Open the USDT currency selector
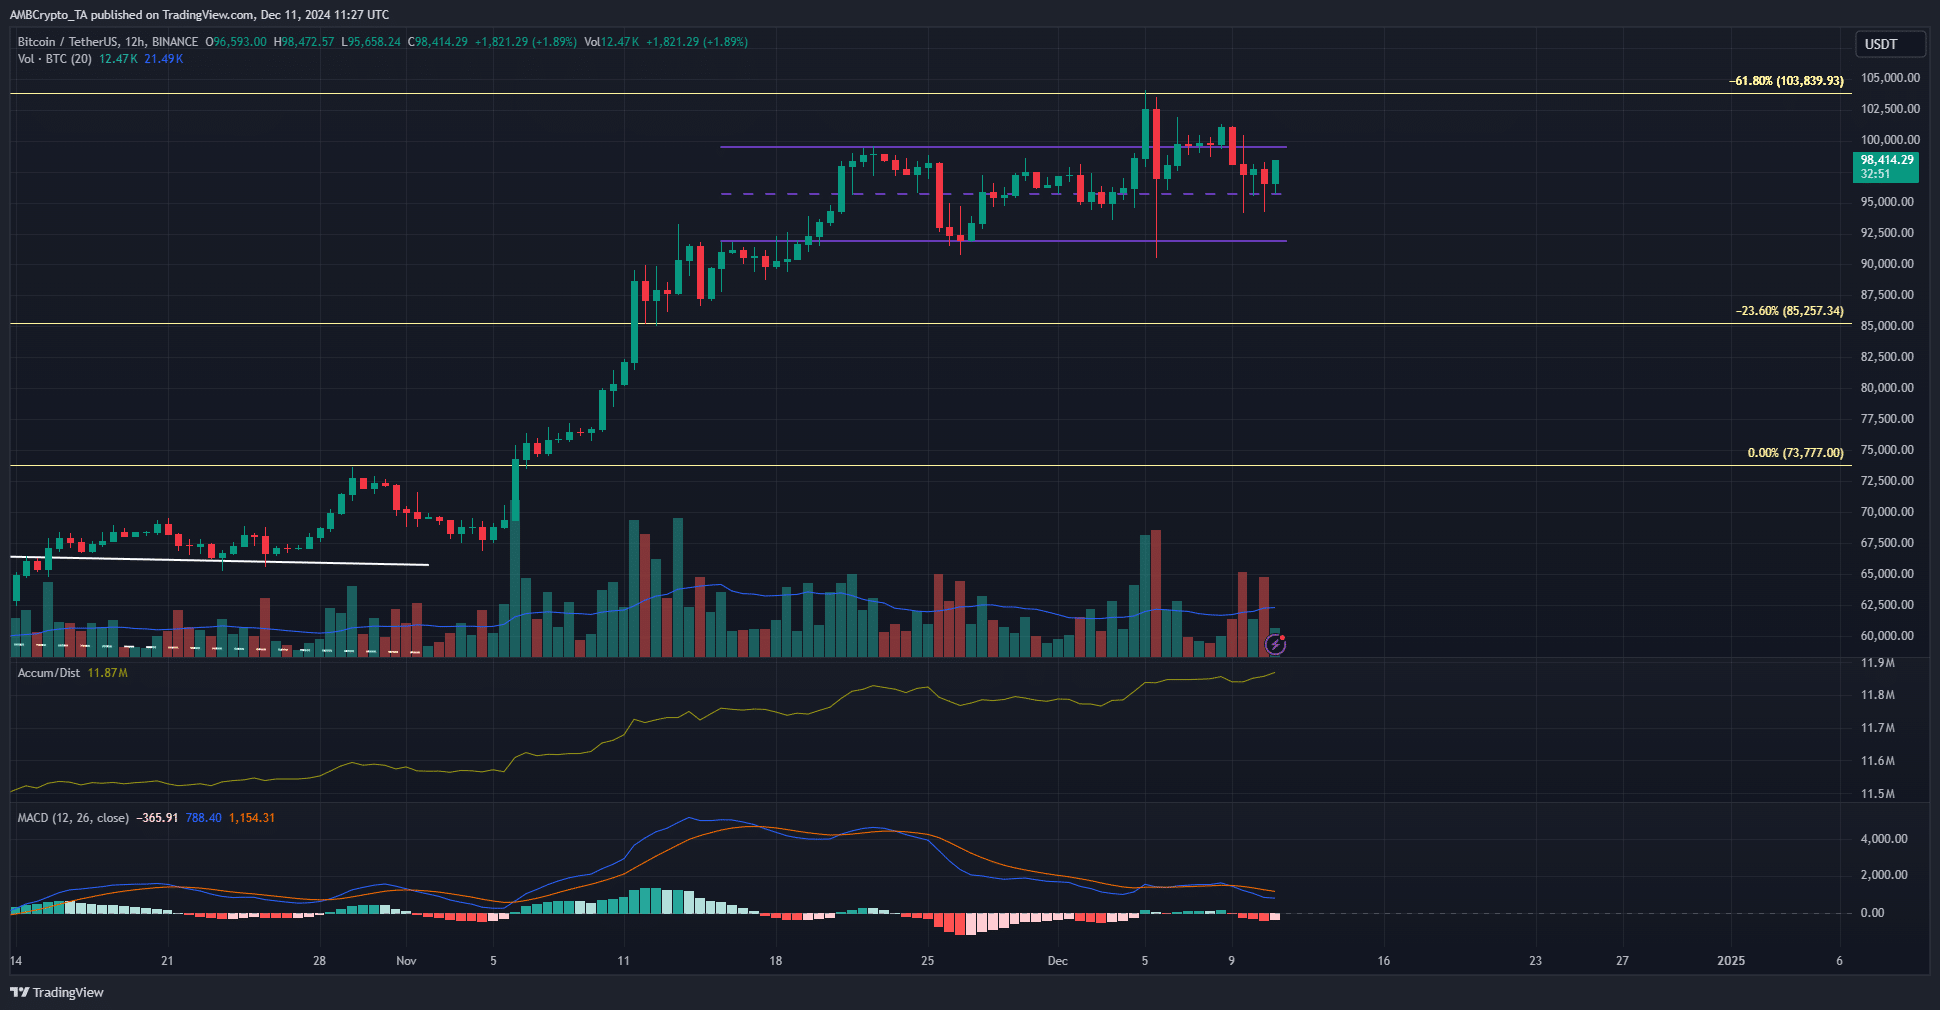Viewport: 1940px width, 1010px height. (x=1889, y=44)
